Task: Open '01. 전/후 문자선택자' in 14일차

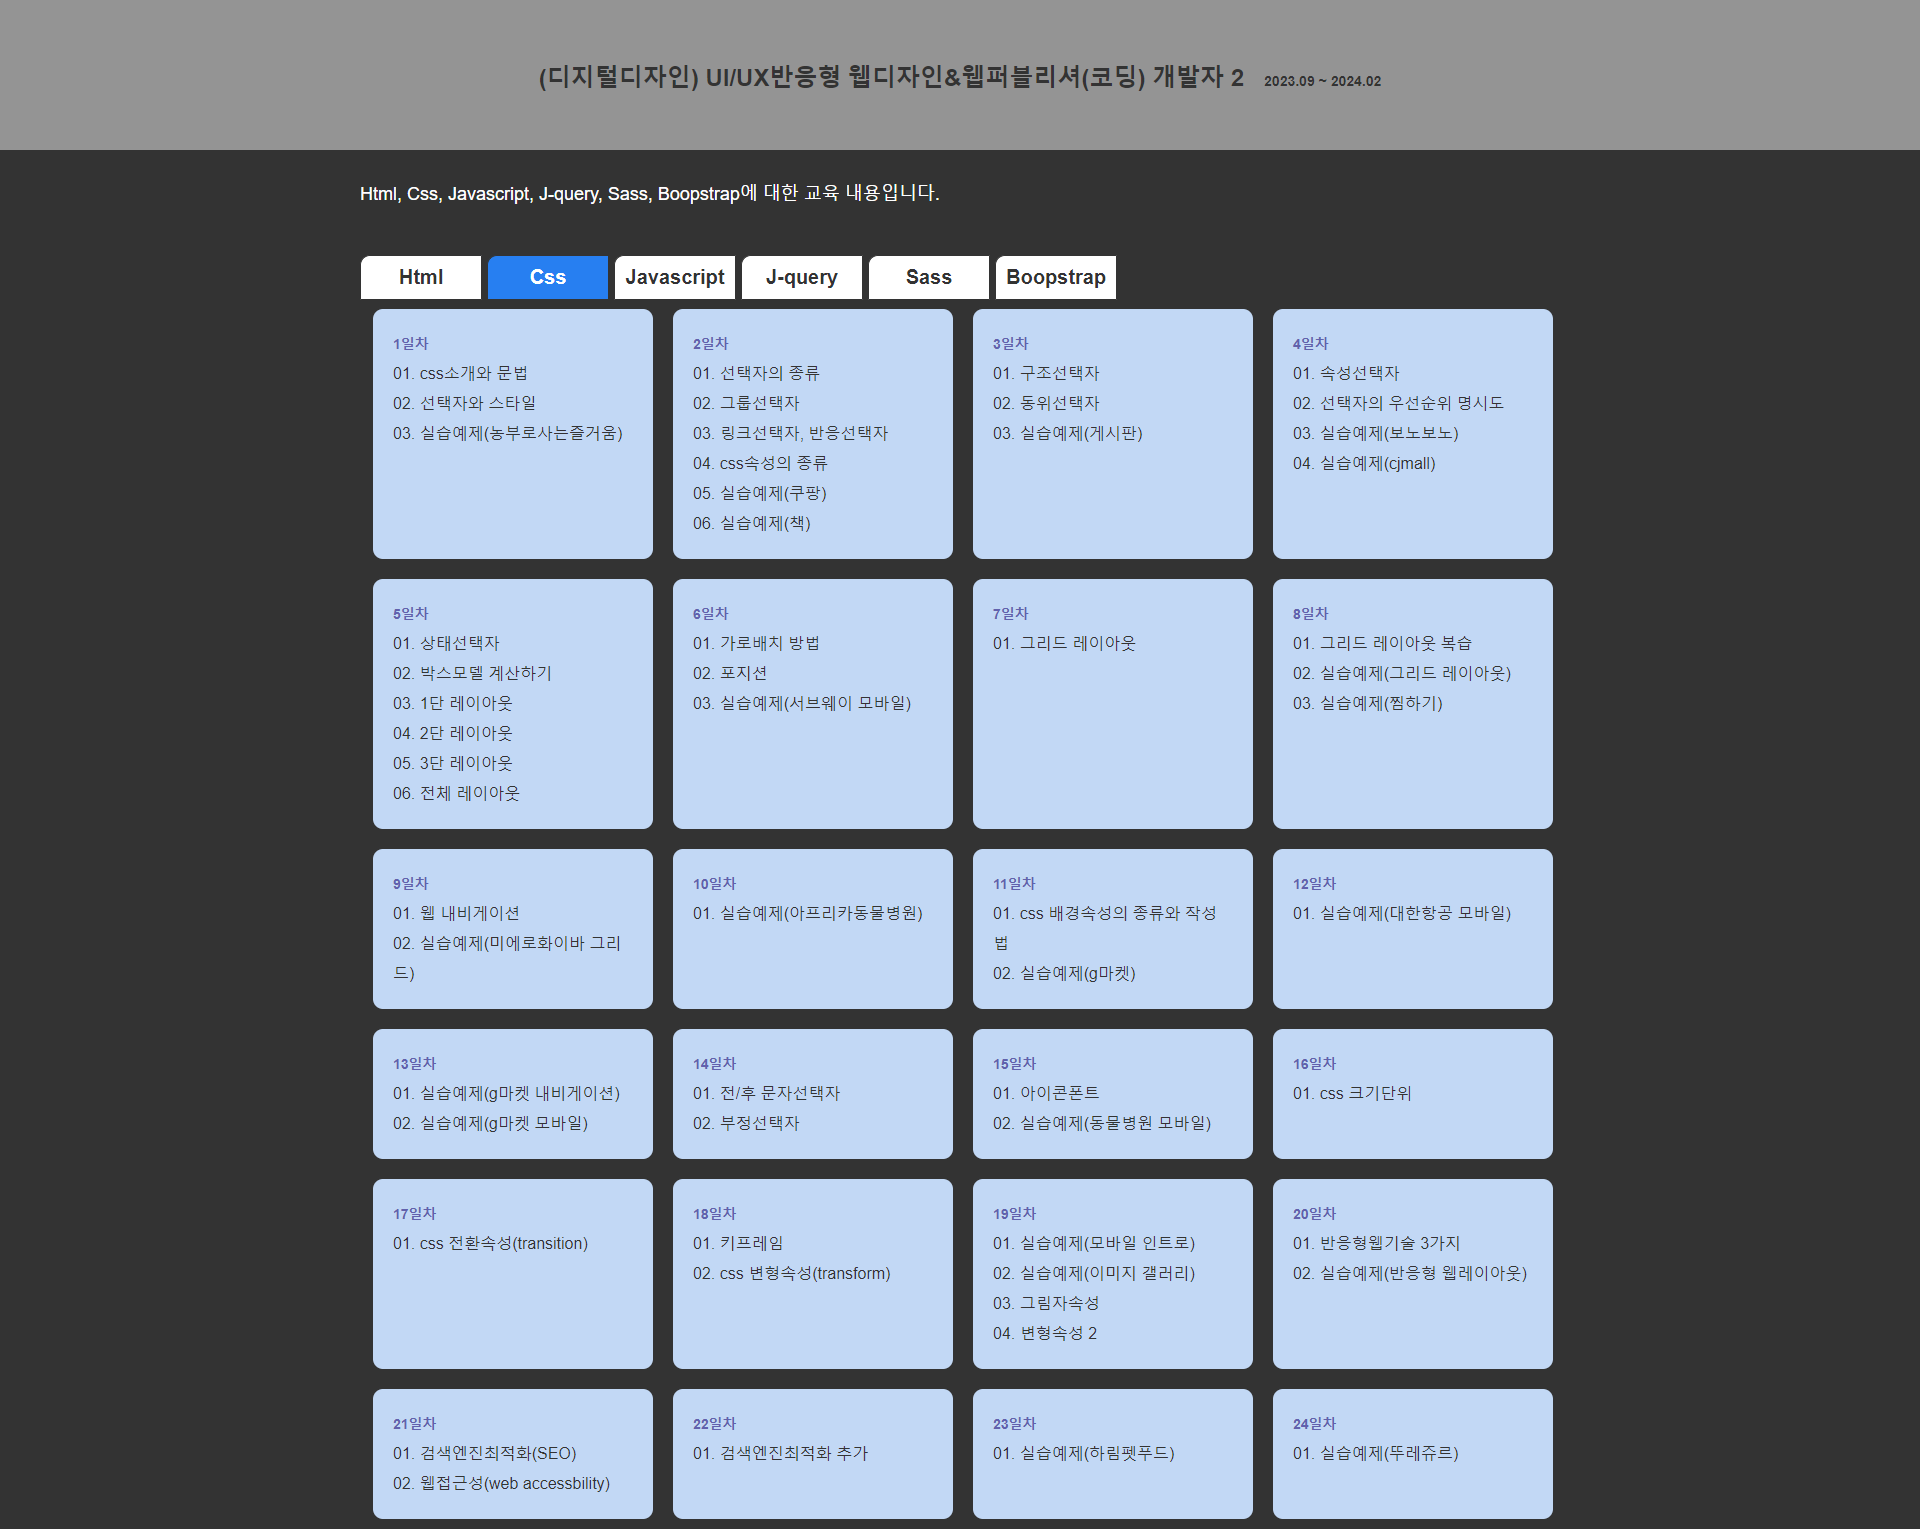Action: tap(766, 1093)
